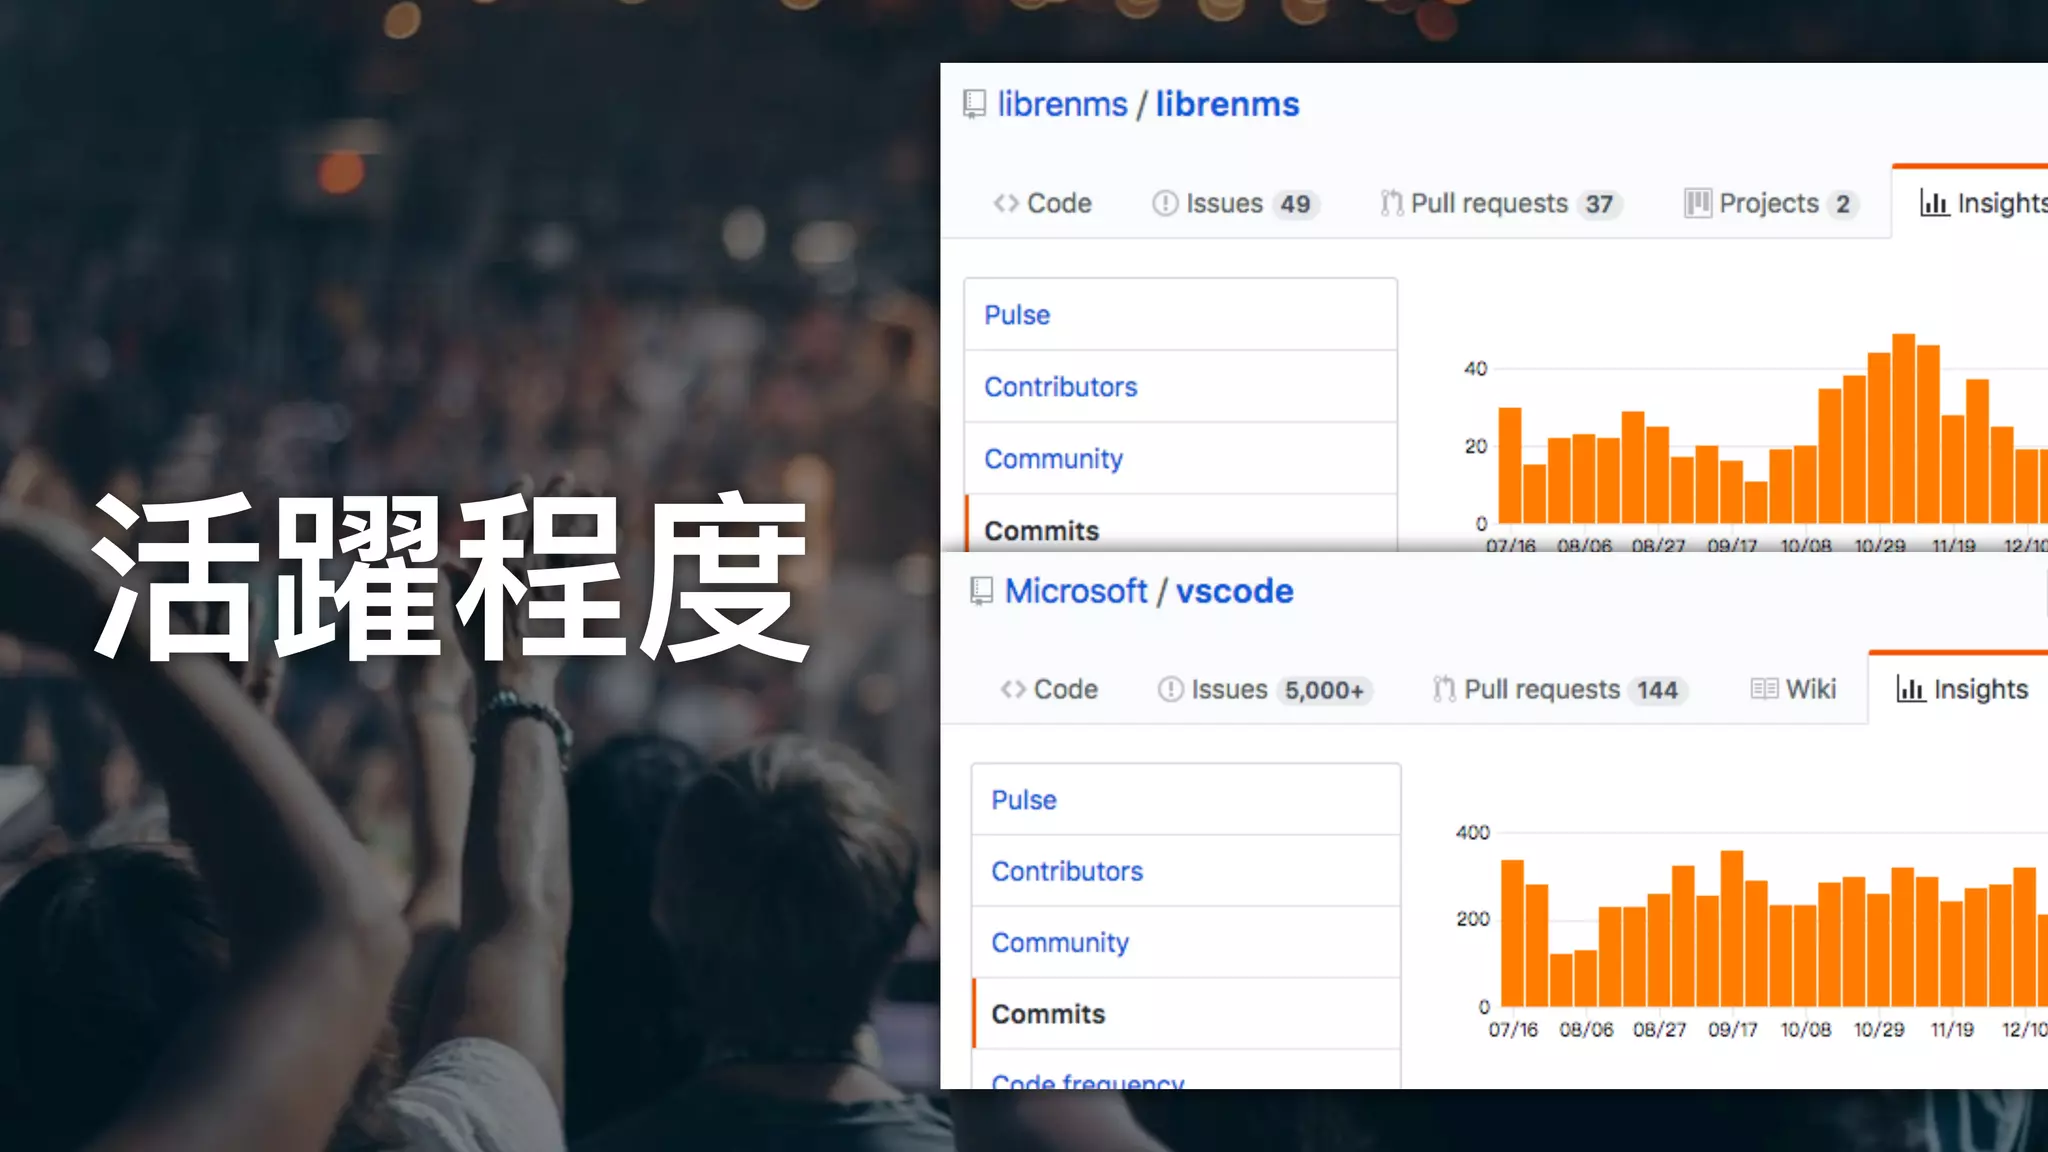2048x1152 pixels.
Task: Open Community in the librenms sidebar
Action: click(1181, 459)
